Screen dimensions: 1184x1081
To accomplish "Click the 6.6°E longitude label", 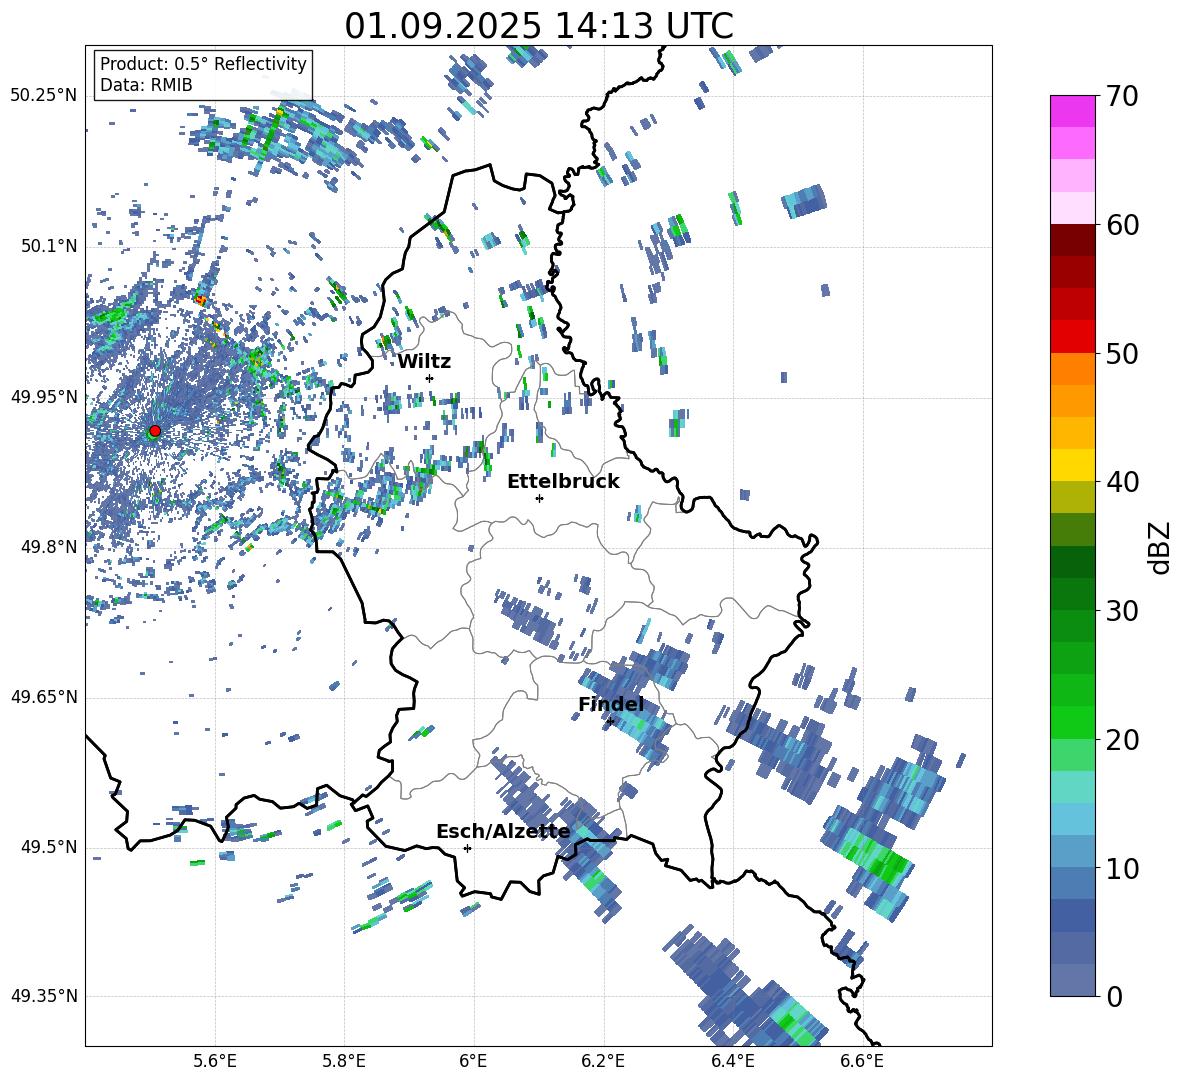I will click(x=862, y=1062).
